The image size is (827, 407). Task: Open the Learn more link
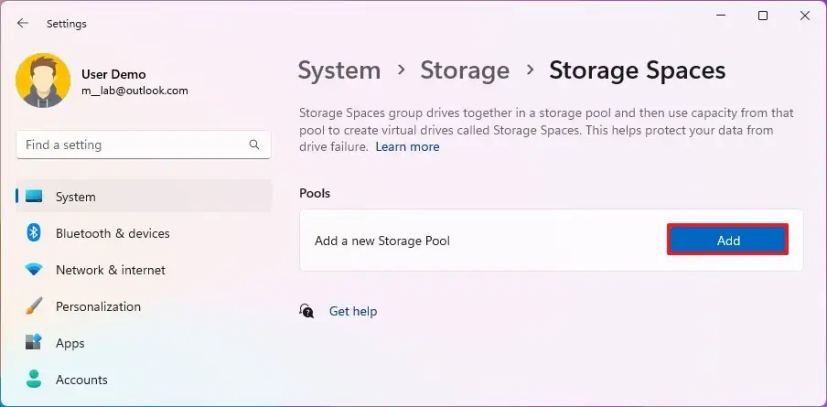click(407, 147)
